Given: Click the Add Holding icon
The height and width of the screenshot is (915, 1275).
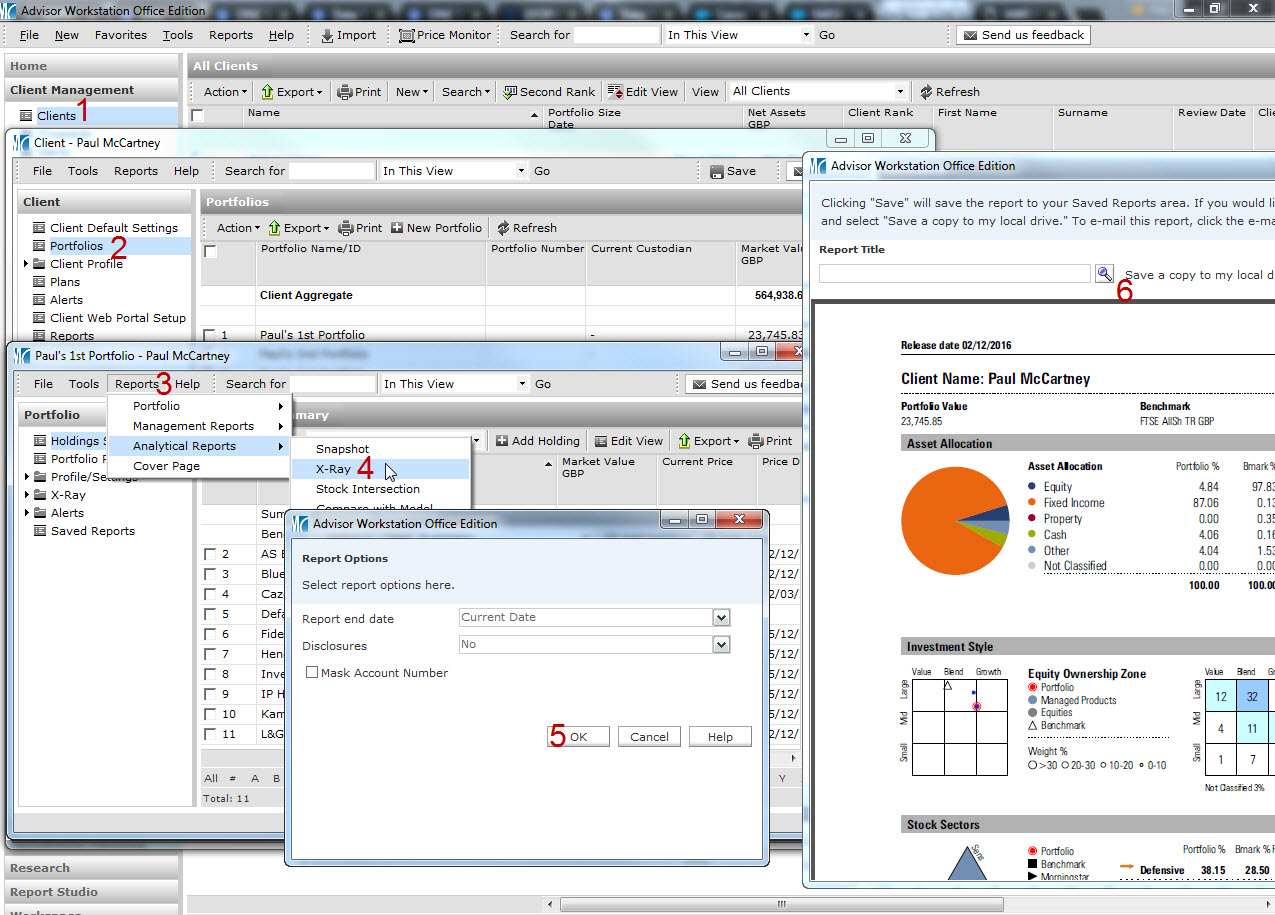Looking at the screenshot, I should pyautogui.click(x=502, y=441).
